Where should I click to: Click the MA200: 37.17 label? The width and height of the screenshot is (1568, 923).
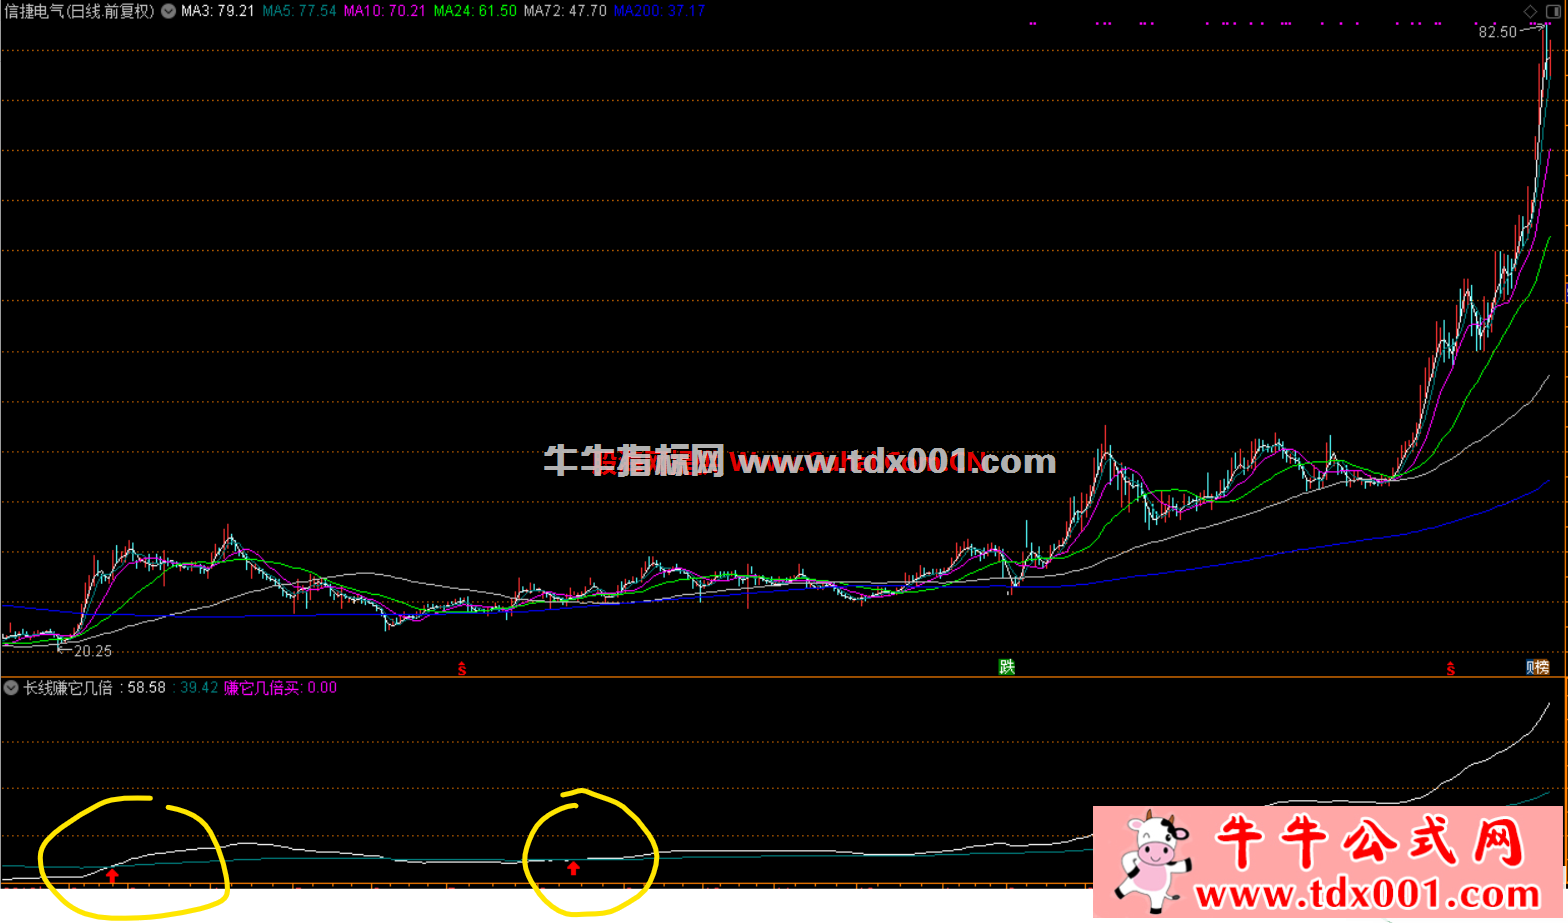coord(659,11)
